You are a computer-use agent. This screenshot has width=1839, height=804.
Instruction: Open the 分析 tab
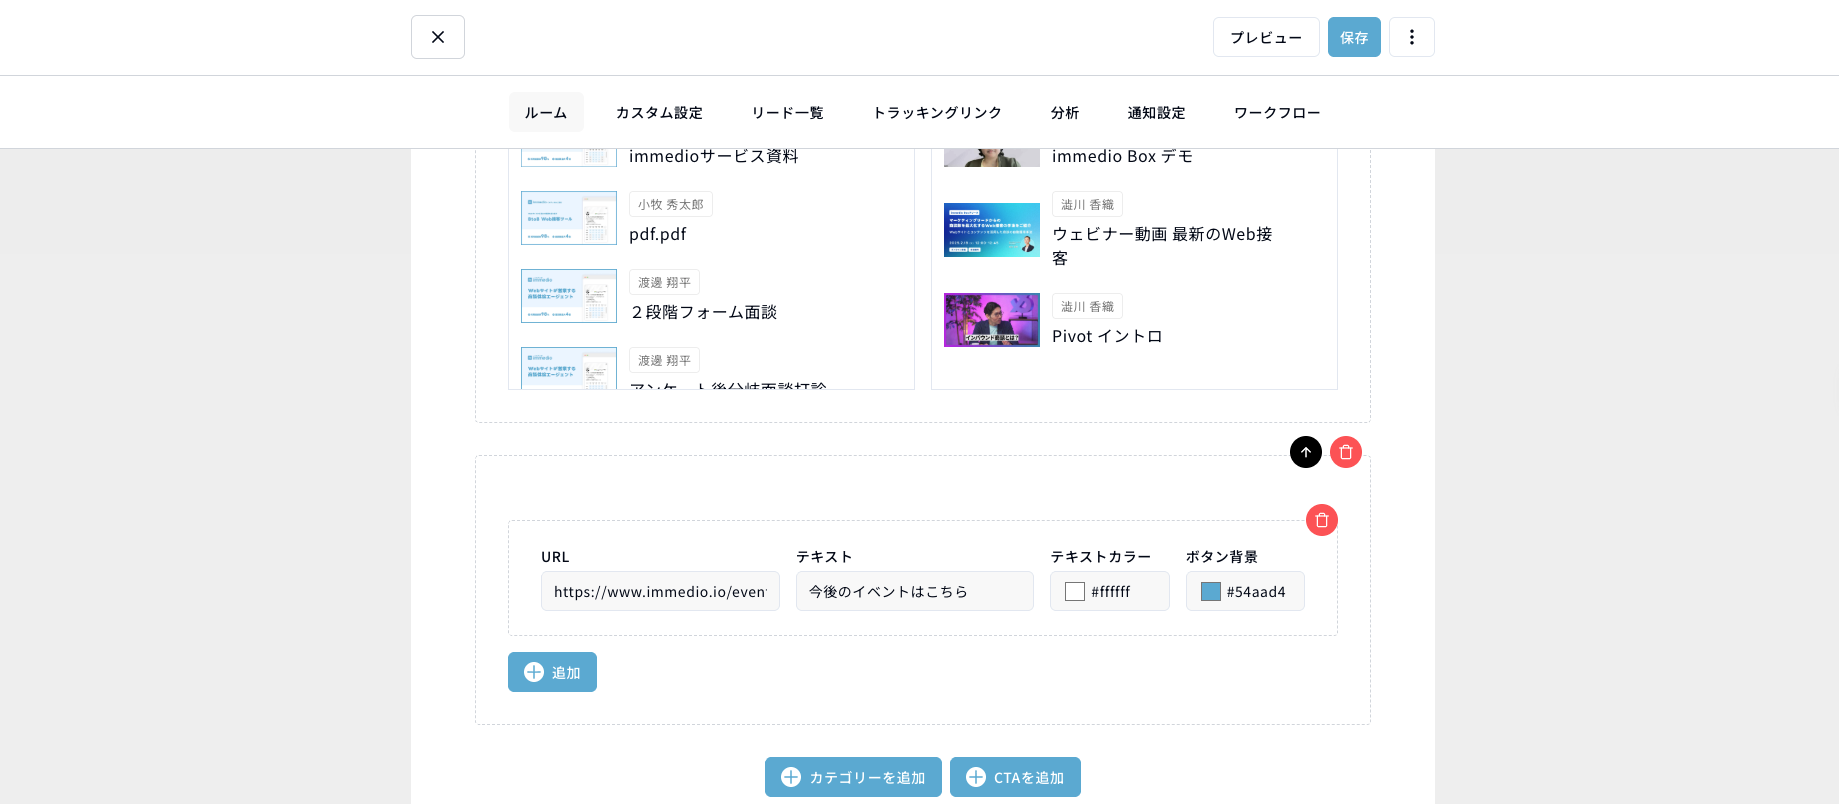pos(1064,113)
